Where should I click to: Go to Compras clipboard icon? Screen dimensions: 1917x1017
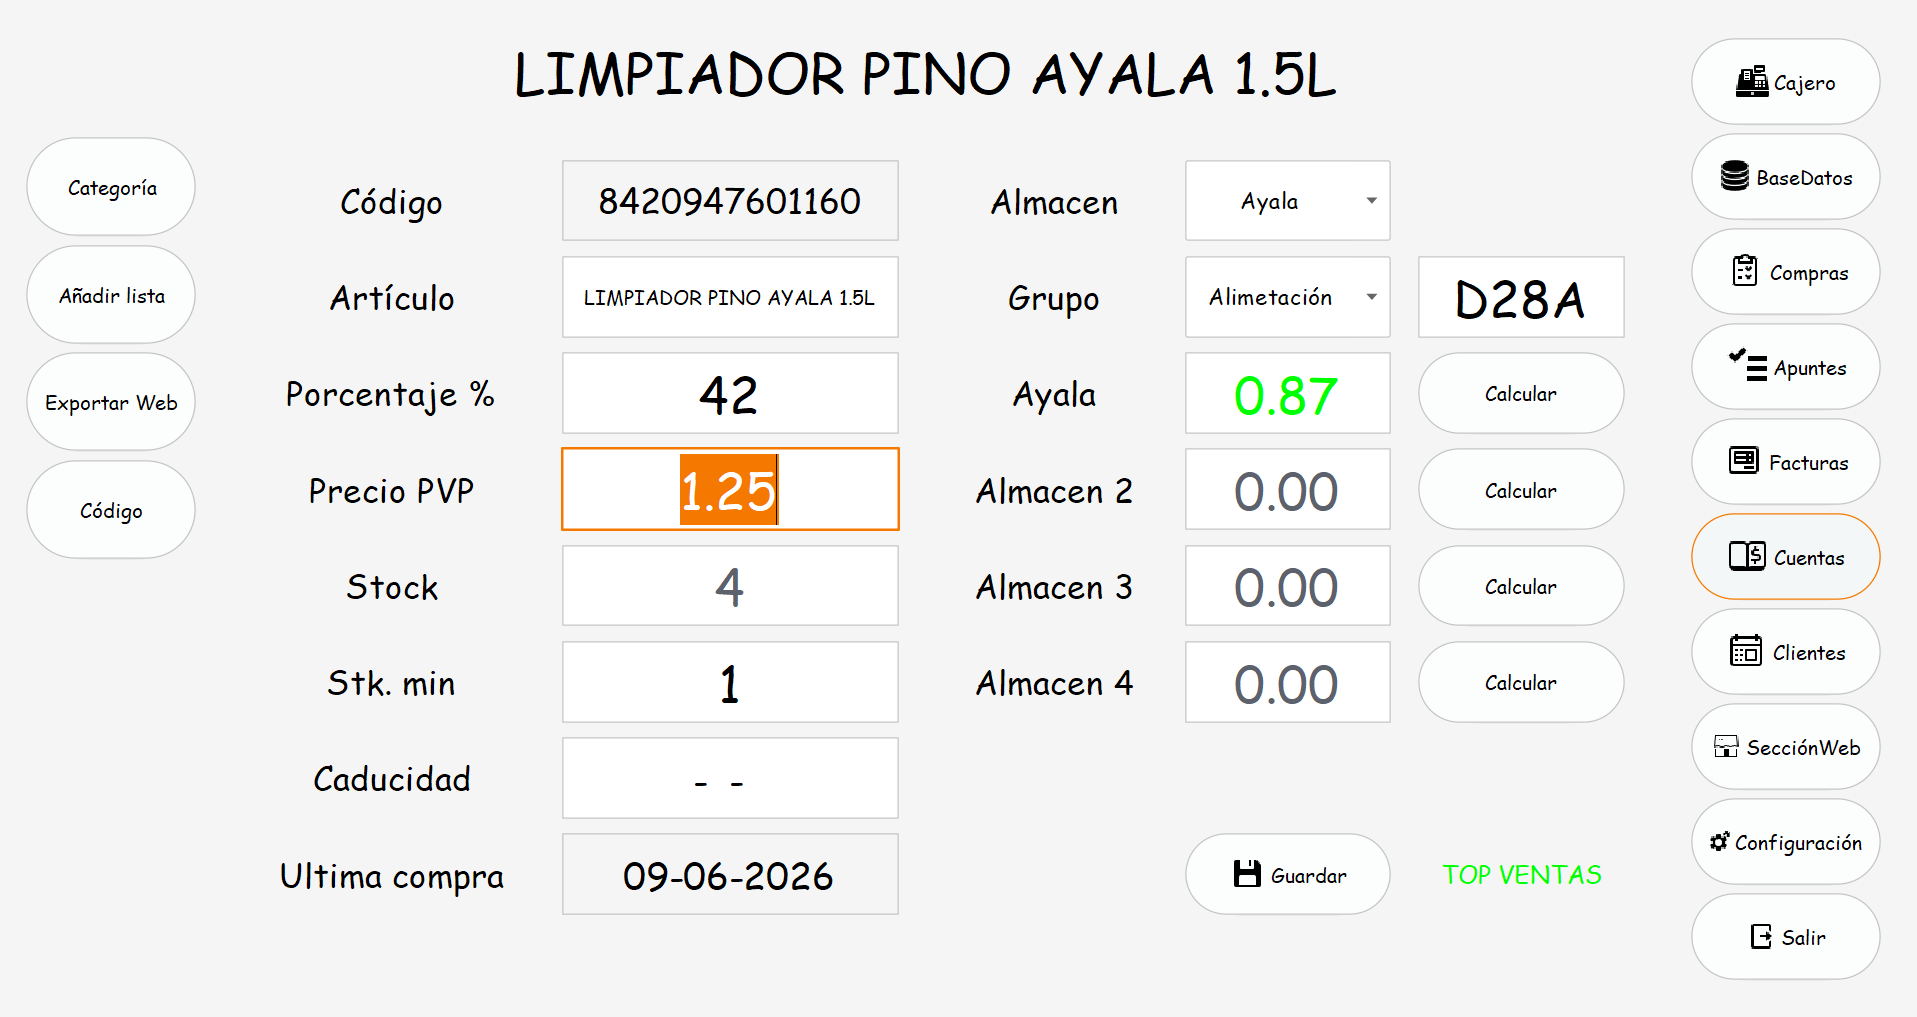[x=1744, y=271]
